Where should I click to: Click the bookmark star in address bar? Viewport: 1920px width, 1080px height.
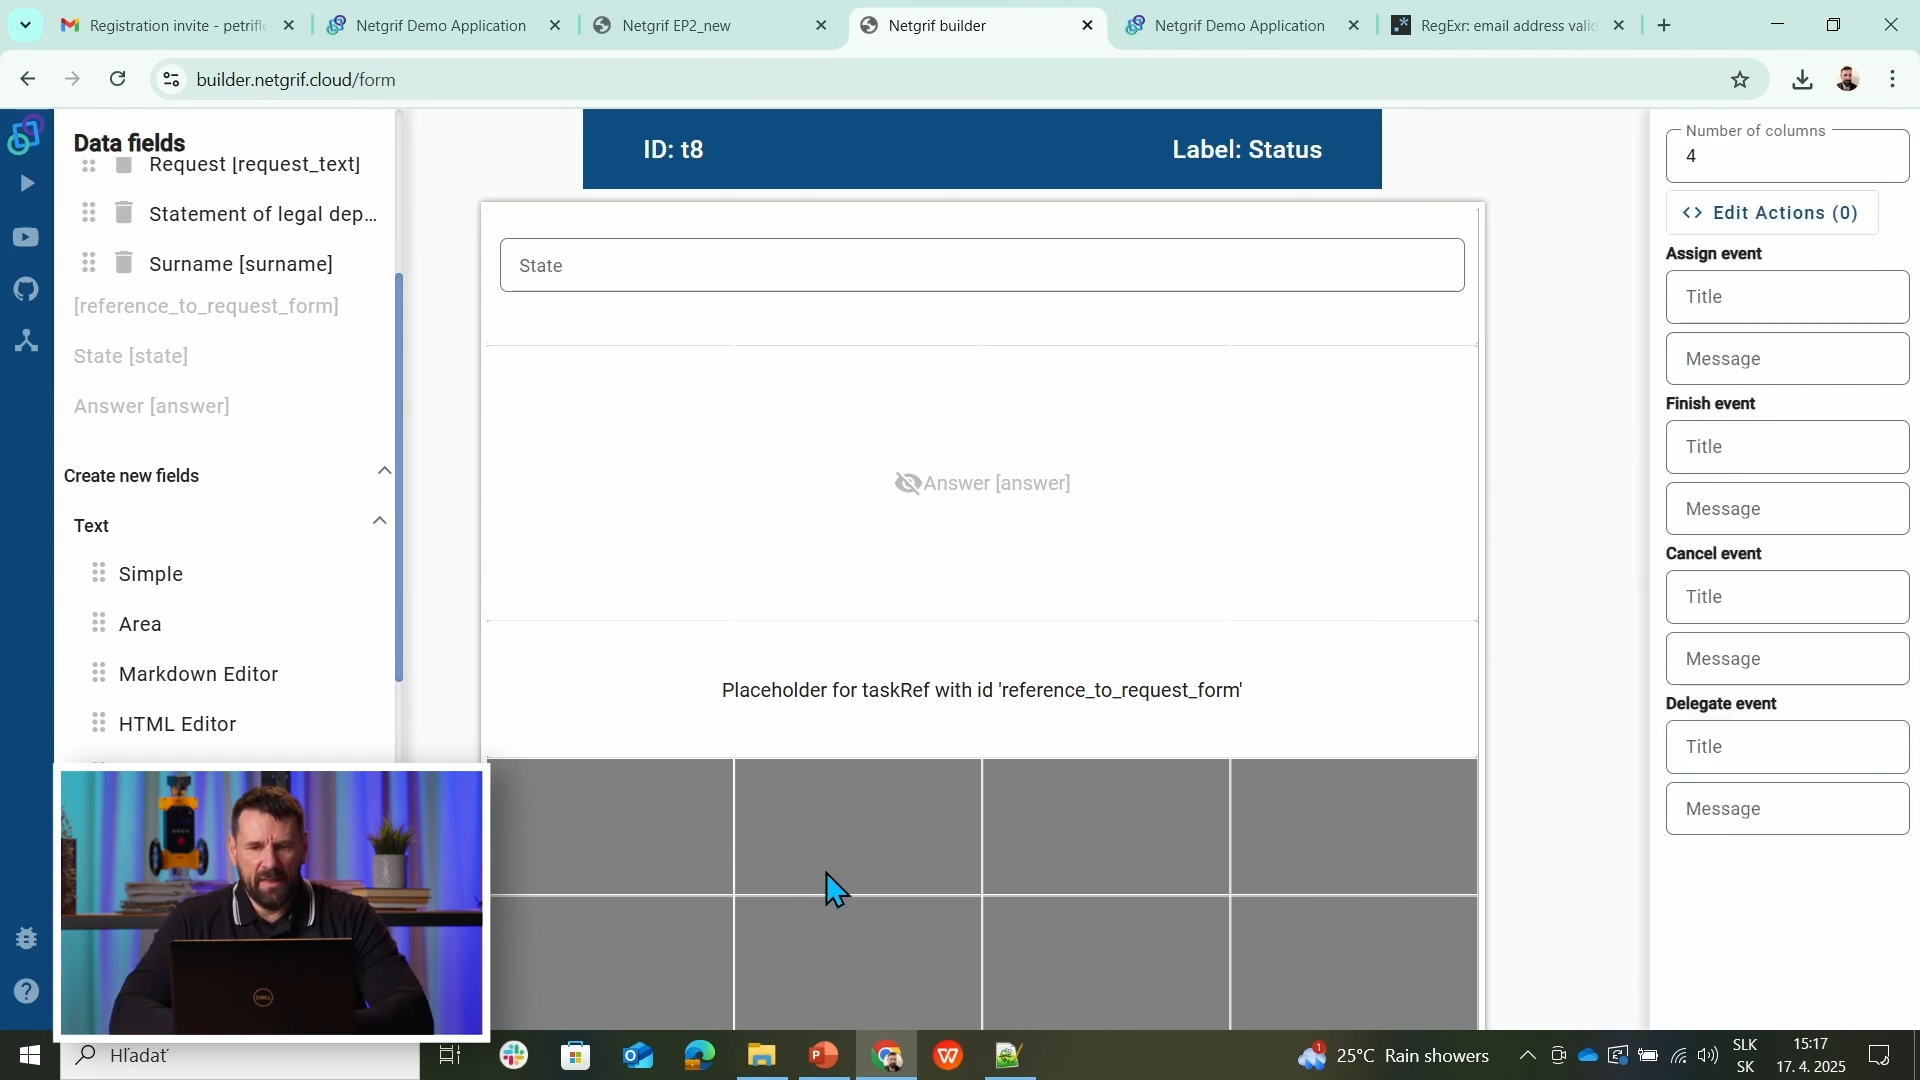coord(1740,79)
